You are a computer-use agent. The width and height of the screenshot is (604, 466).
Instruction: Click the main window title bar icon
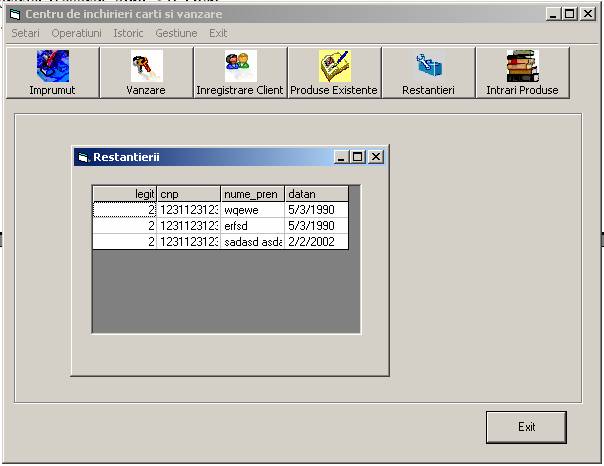[x=15, y=14]
